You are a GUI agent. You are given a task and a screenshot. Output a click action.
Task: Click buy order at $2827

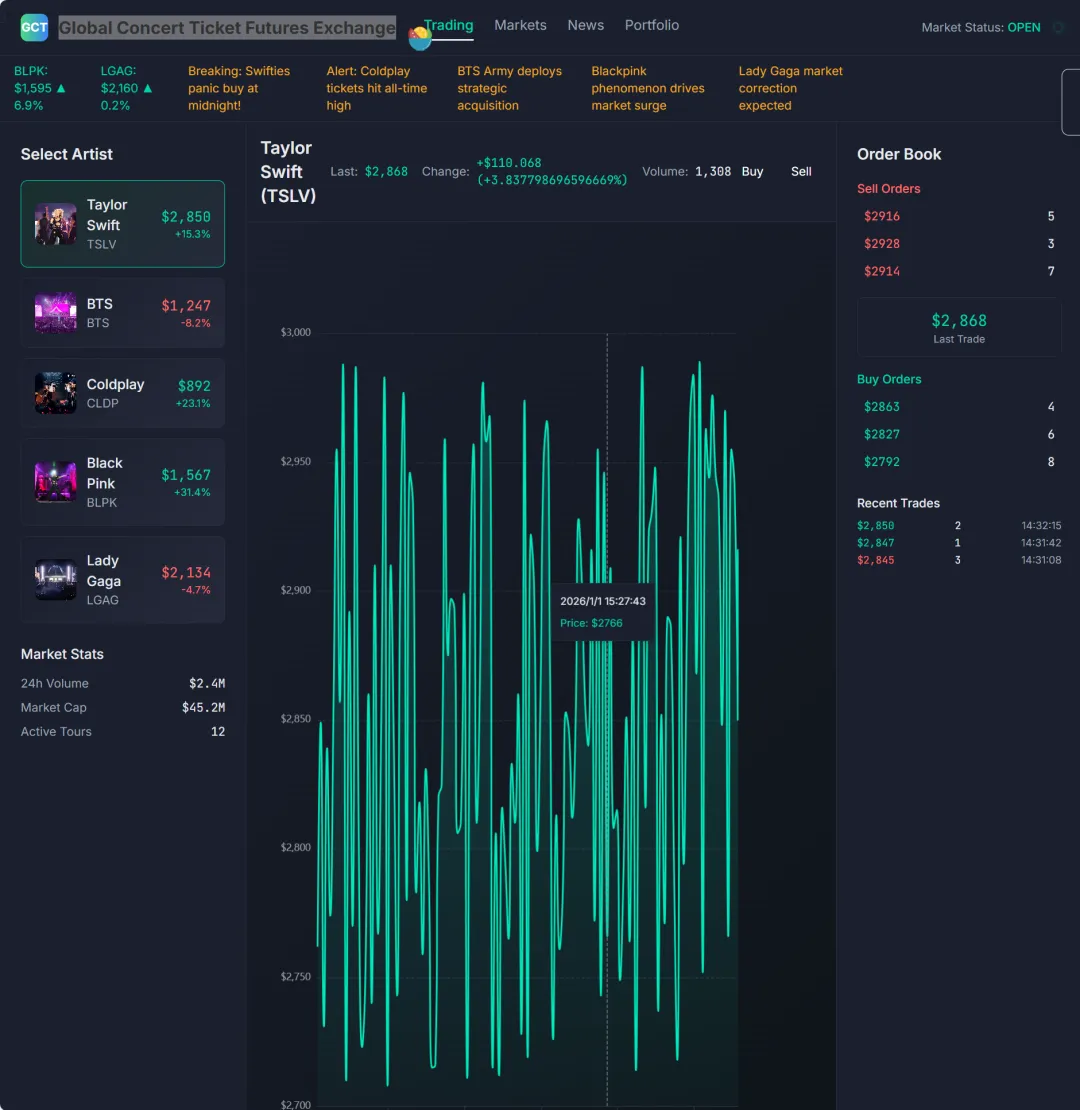[x=959, y=434]
